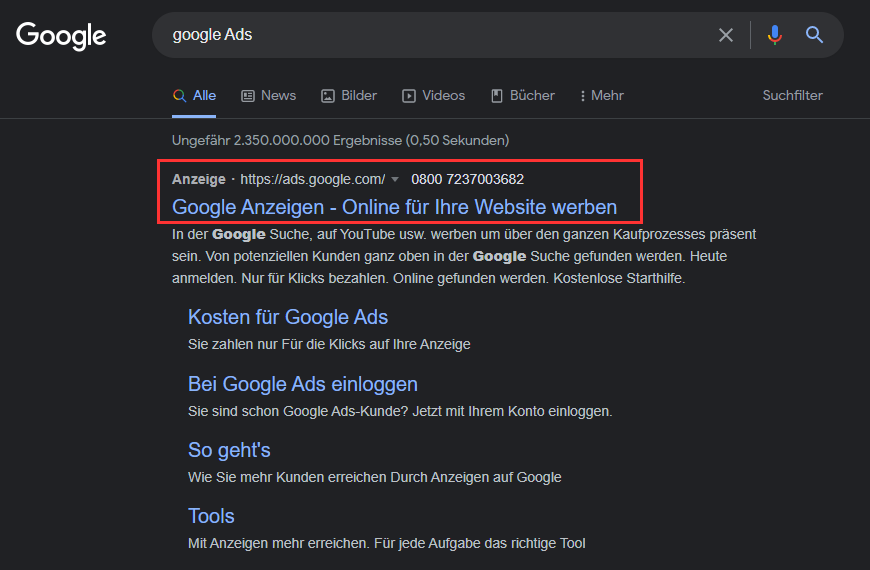Viewport: 870px width, 570px height.
Task: Open Kosten für Google Ads link
Action: pyautogui.click(x=288, y=317)
